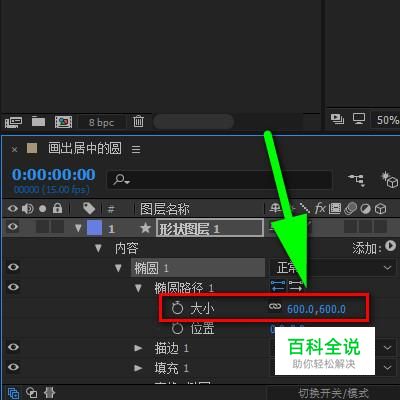Create a new composition via icon
The height and width of the screenshot is (400, 400).
tap(63, 122)
